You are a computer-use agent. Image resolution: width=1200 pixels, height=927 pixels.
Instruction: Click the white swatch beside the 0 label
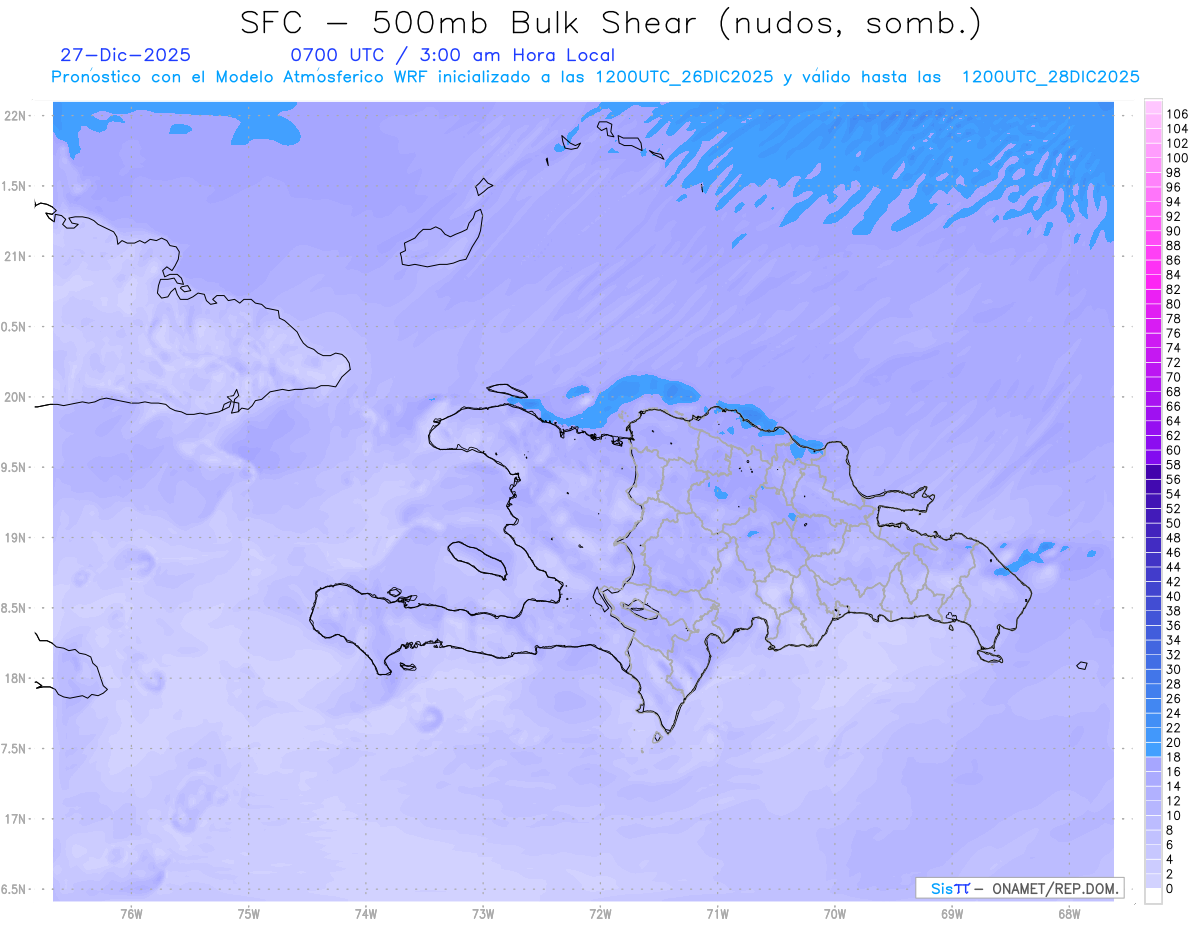click(1153, 896)
